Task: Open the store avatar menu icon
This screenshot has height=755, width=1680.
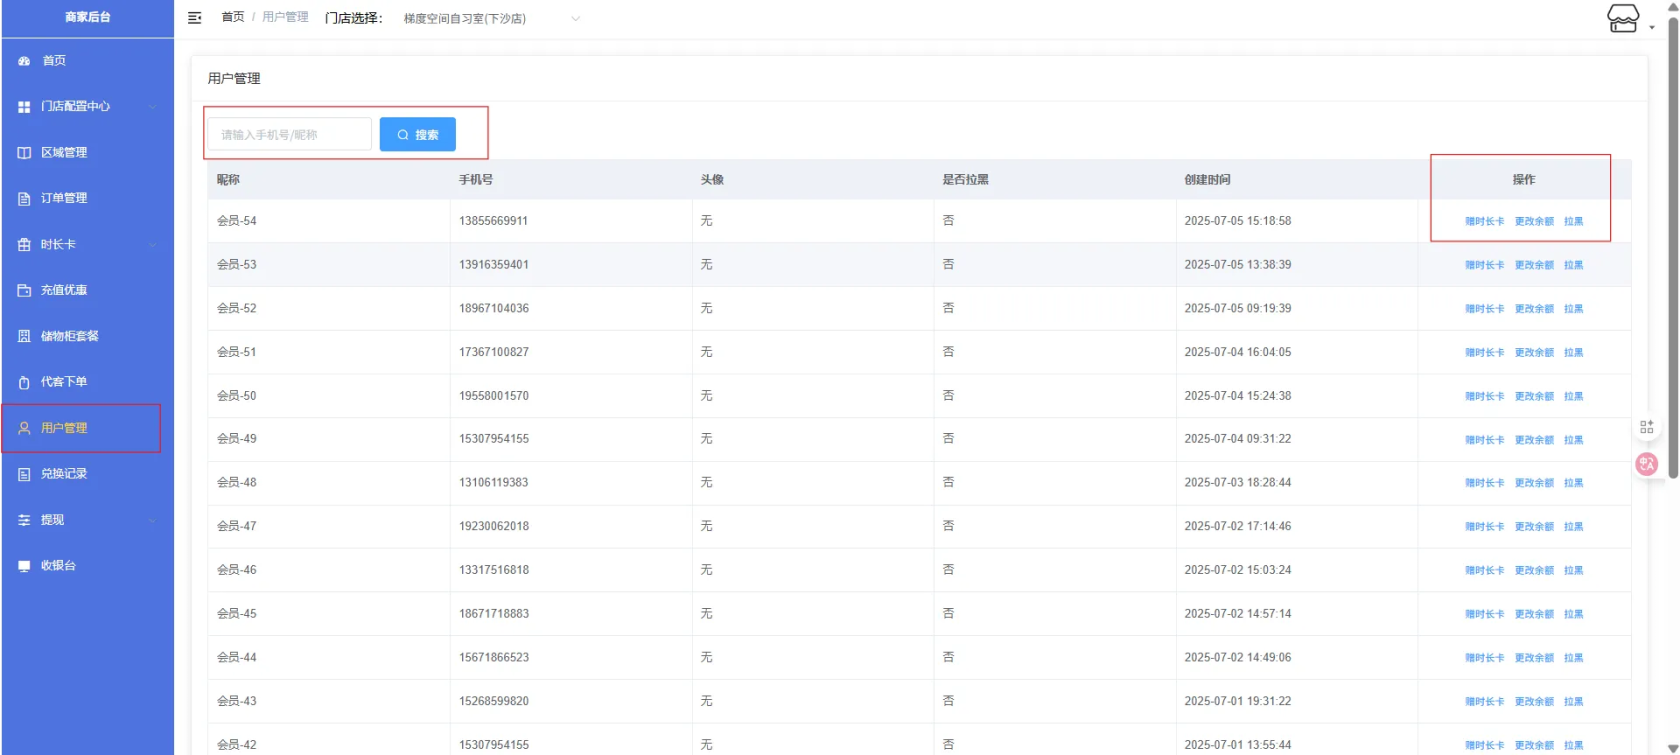Action: coord(1622,18)
